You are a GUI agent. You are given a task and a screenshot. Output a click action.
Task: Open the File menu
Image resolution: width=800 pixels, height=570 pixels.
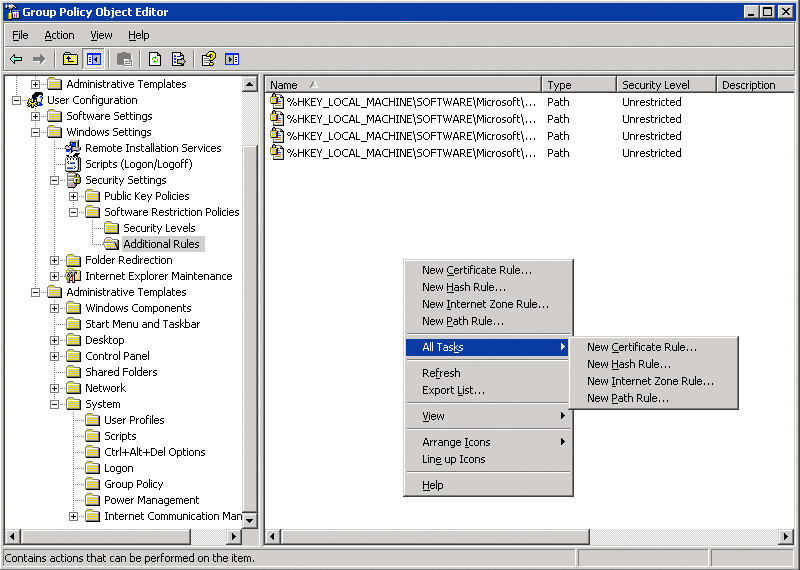(20, 35)
